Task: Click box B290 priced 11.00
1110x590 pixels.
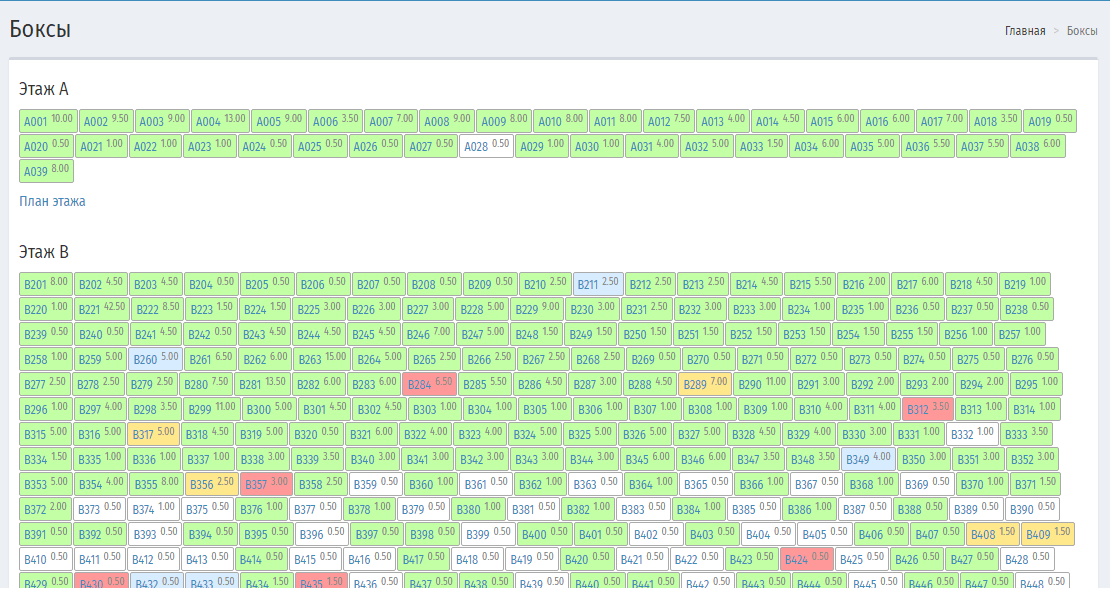Action: (x=762, y=384)
